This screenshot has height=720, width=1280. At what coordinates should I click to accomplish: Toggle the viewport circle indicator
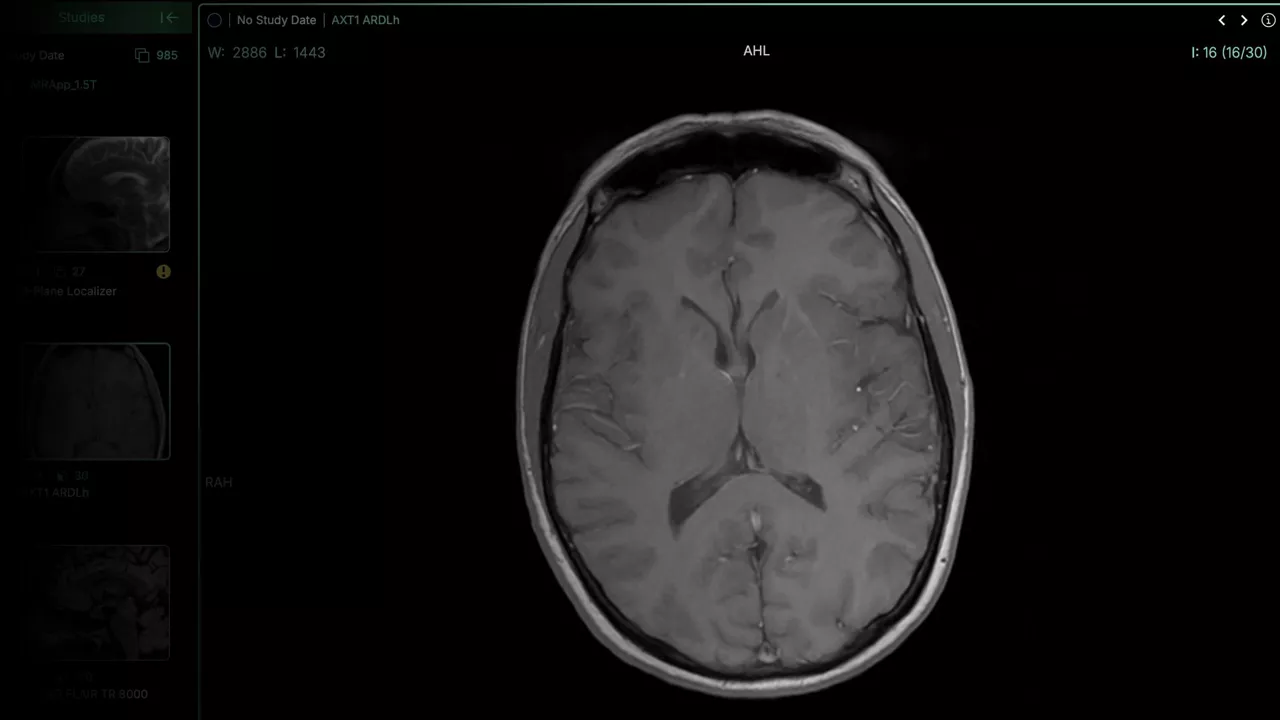click(214, 20)
